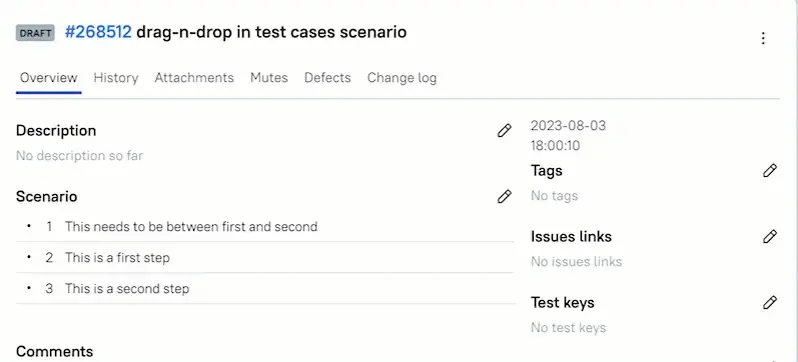Edit the Description with its pencil icon
Screen dimensions: 798x362
pyautogui.click(x=504, y=130)
